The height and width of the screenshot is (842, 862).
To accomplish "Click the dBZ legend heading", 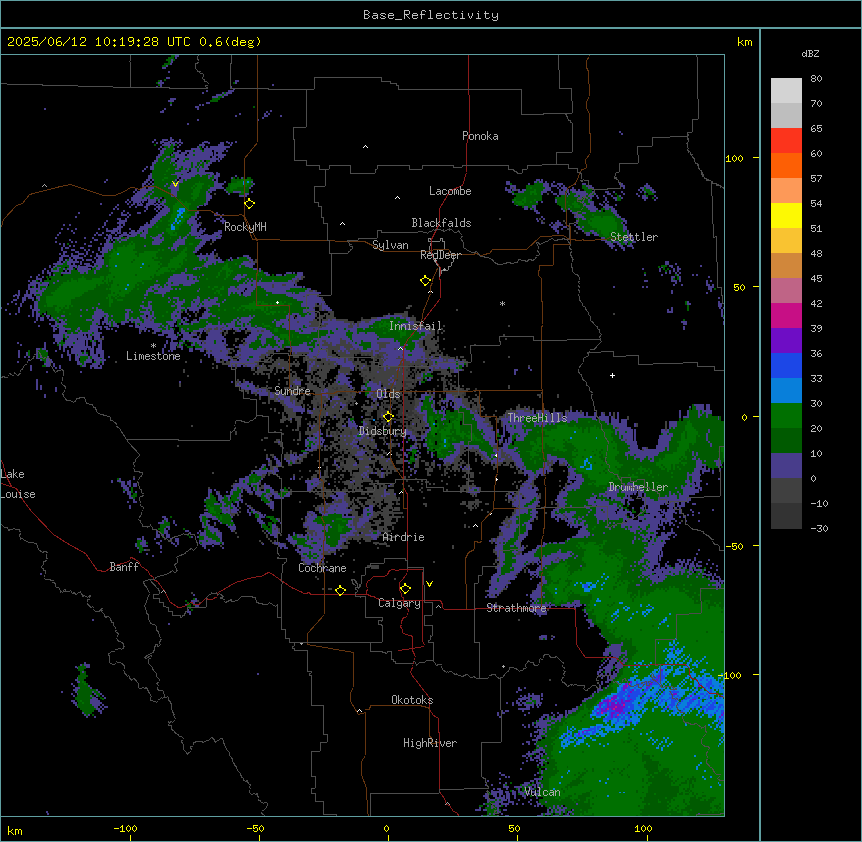I will click(x=810, y=53).
